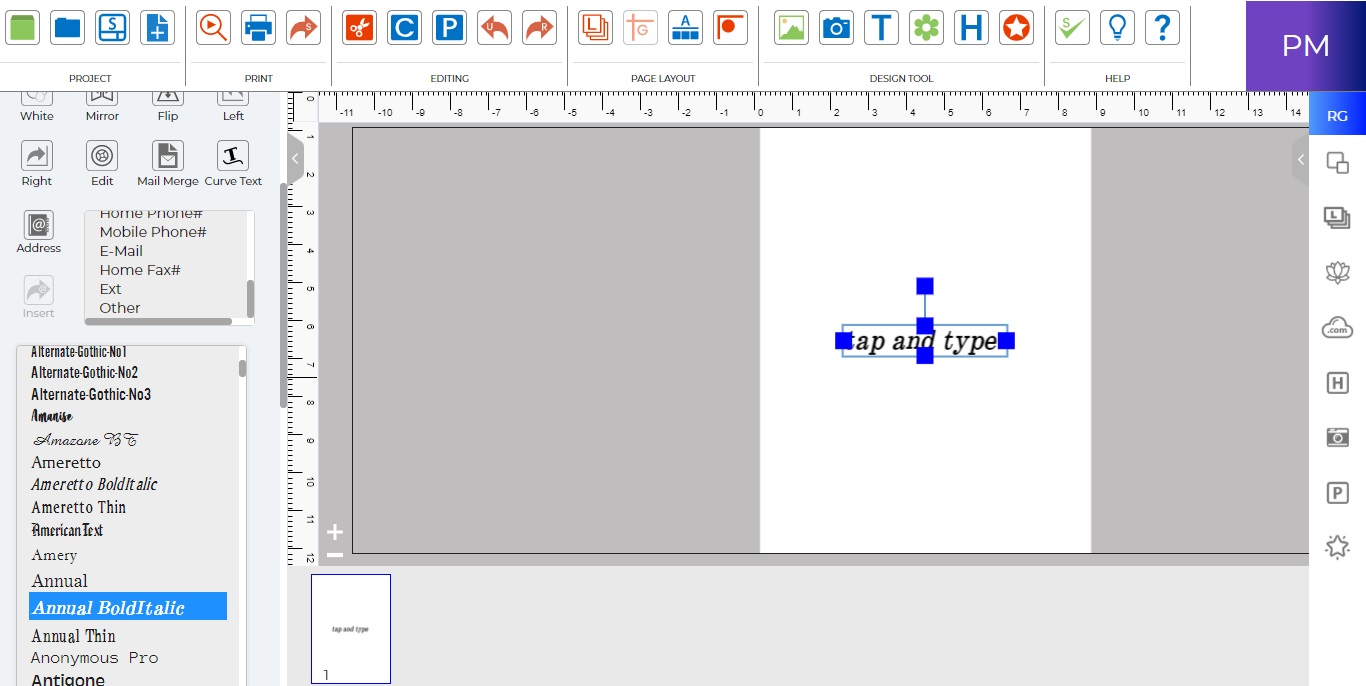1366x686 pixels.
Task: Paste using the blue P icon
Action: point(449,27)
